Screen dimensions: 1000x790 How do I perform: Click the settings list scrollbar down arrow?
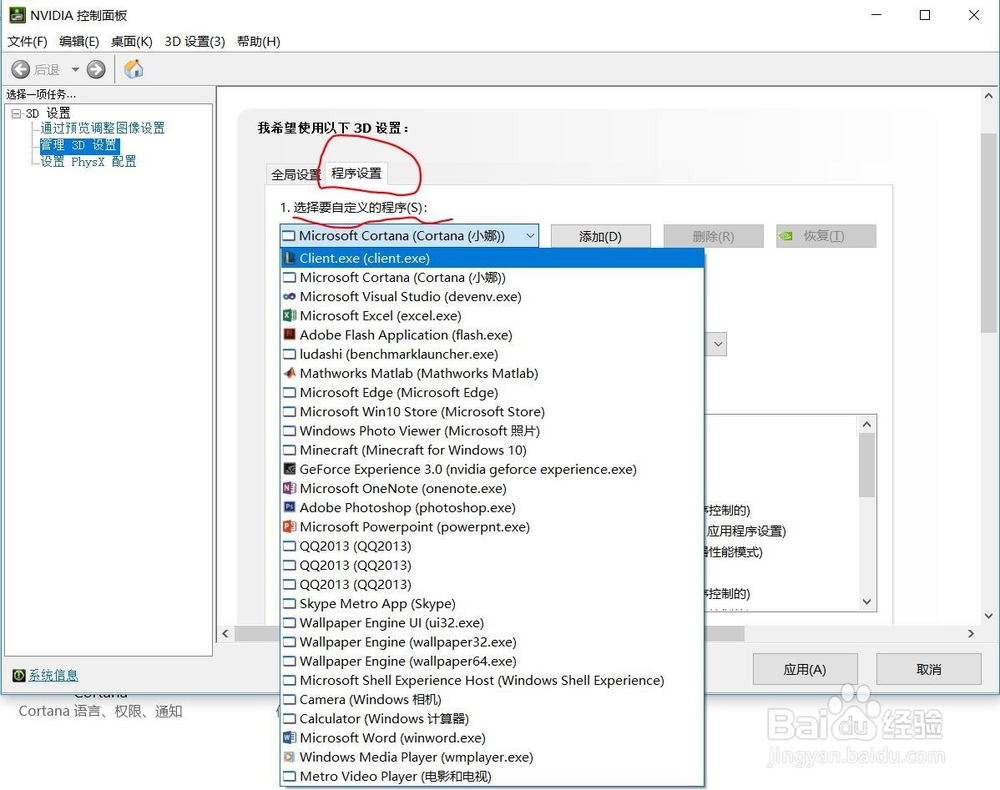[x=867, y=601]
